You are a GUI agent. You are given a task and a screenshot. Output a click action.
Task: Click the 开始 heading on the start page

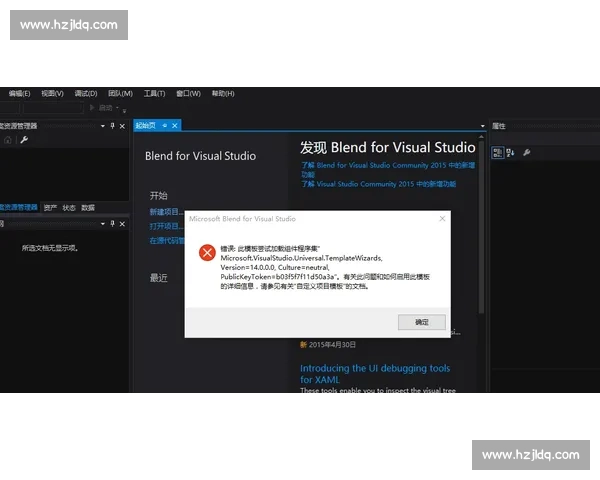pyautogui.click(x=158, y=196)
